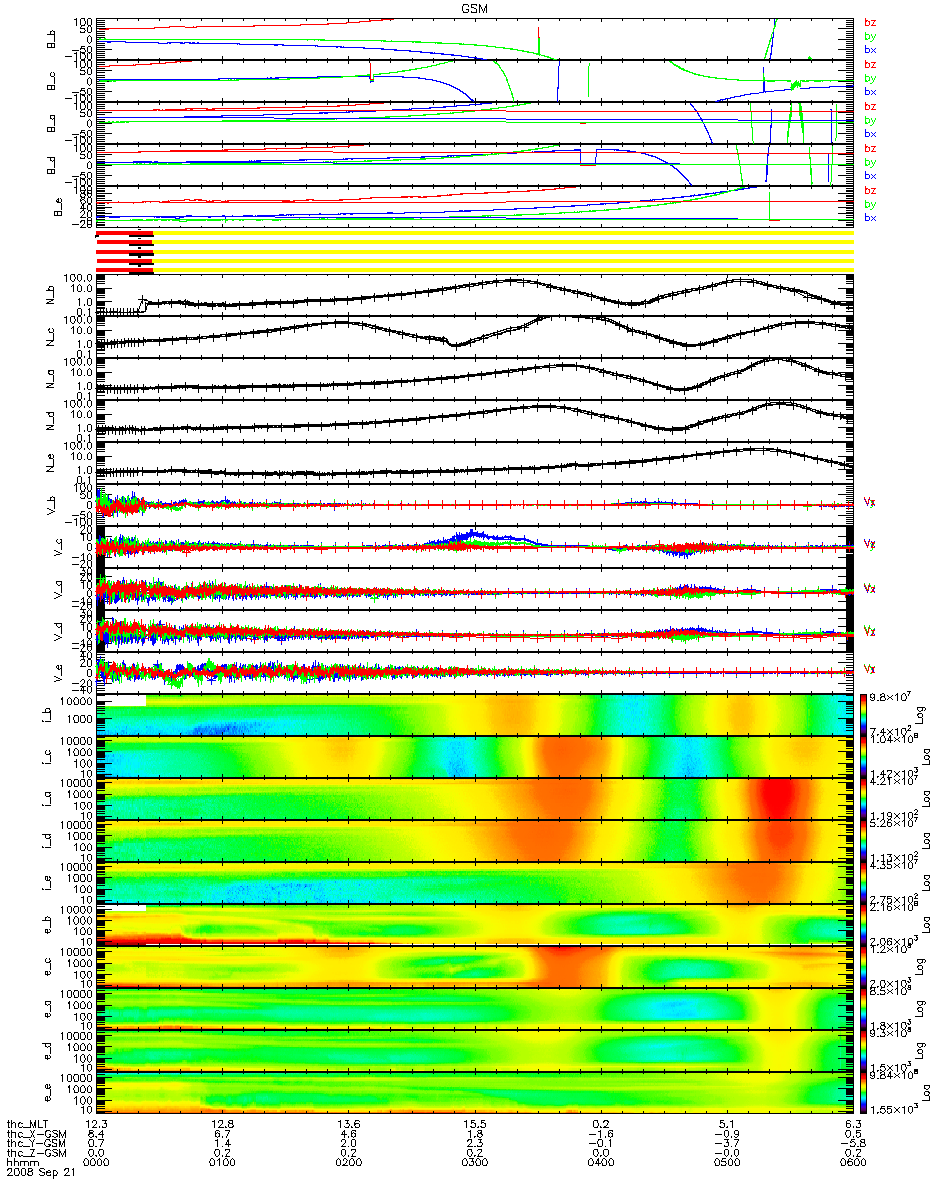Image resolution: width=930 pixels, height=1200 pixels.
Task: Click the MLT value "12.3"
Action: click(x=97, y=1122)
